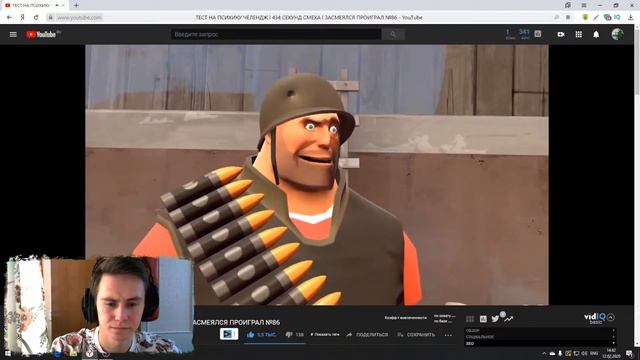Open the Windows action center
The height and width of the screenshot is (360, 640).
click(x=629, y=353)
